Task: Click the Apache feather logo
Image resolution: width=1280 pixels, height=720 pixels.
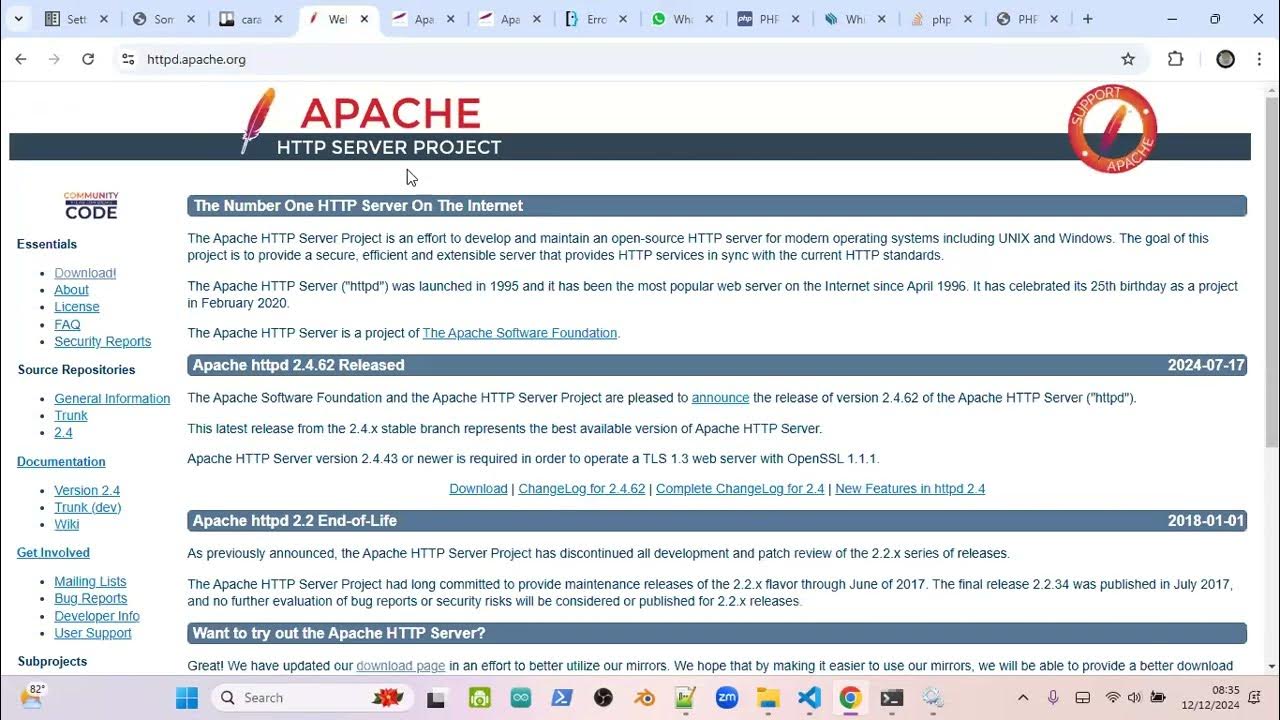Action: click(x=258, y=121)
